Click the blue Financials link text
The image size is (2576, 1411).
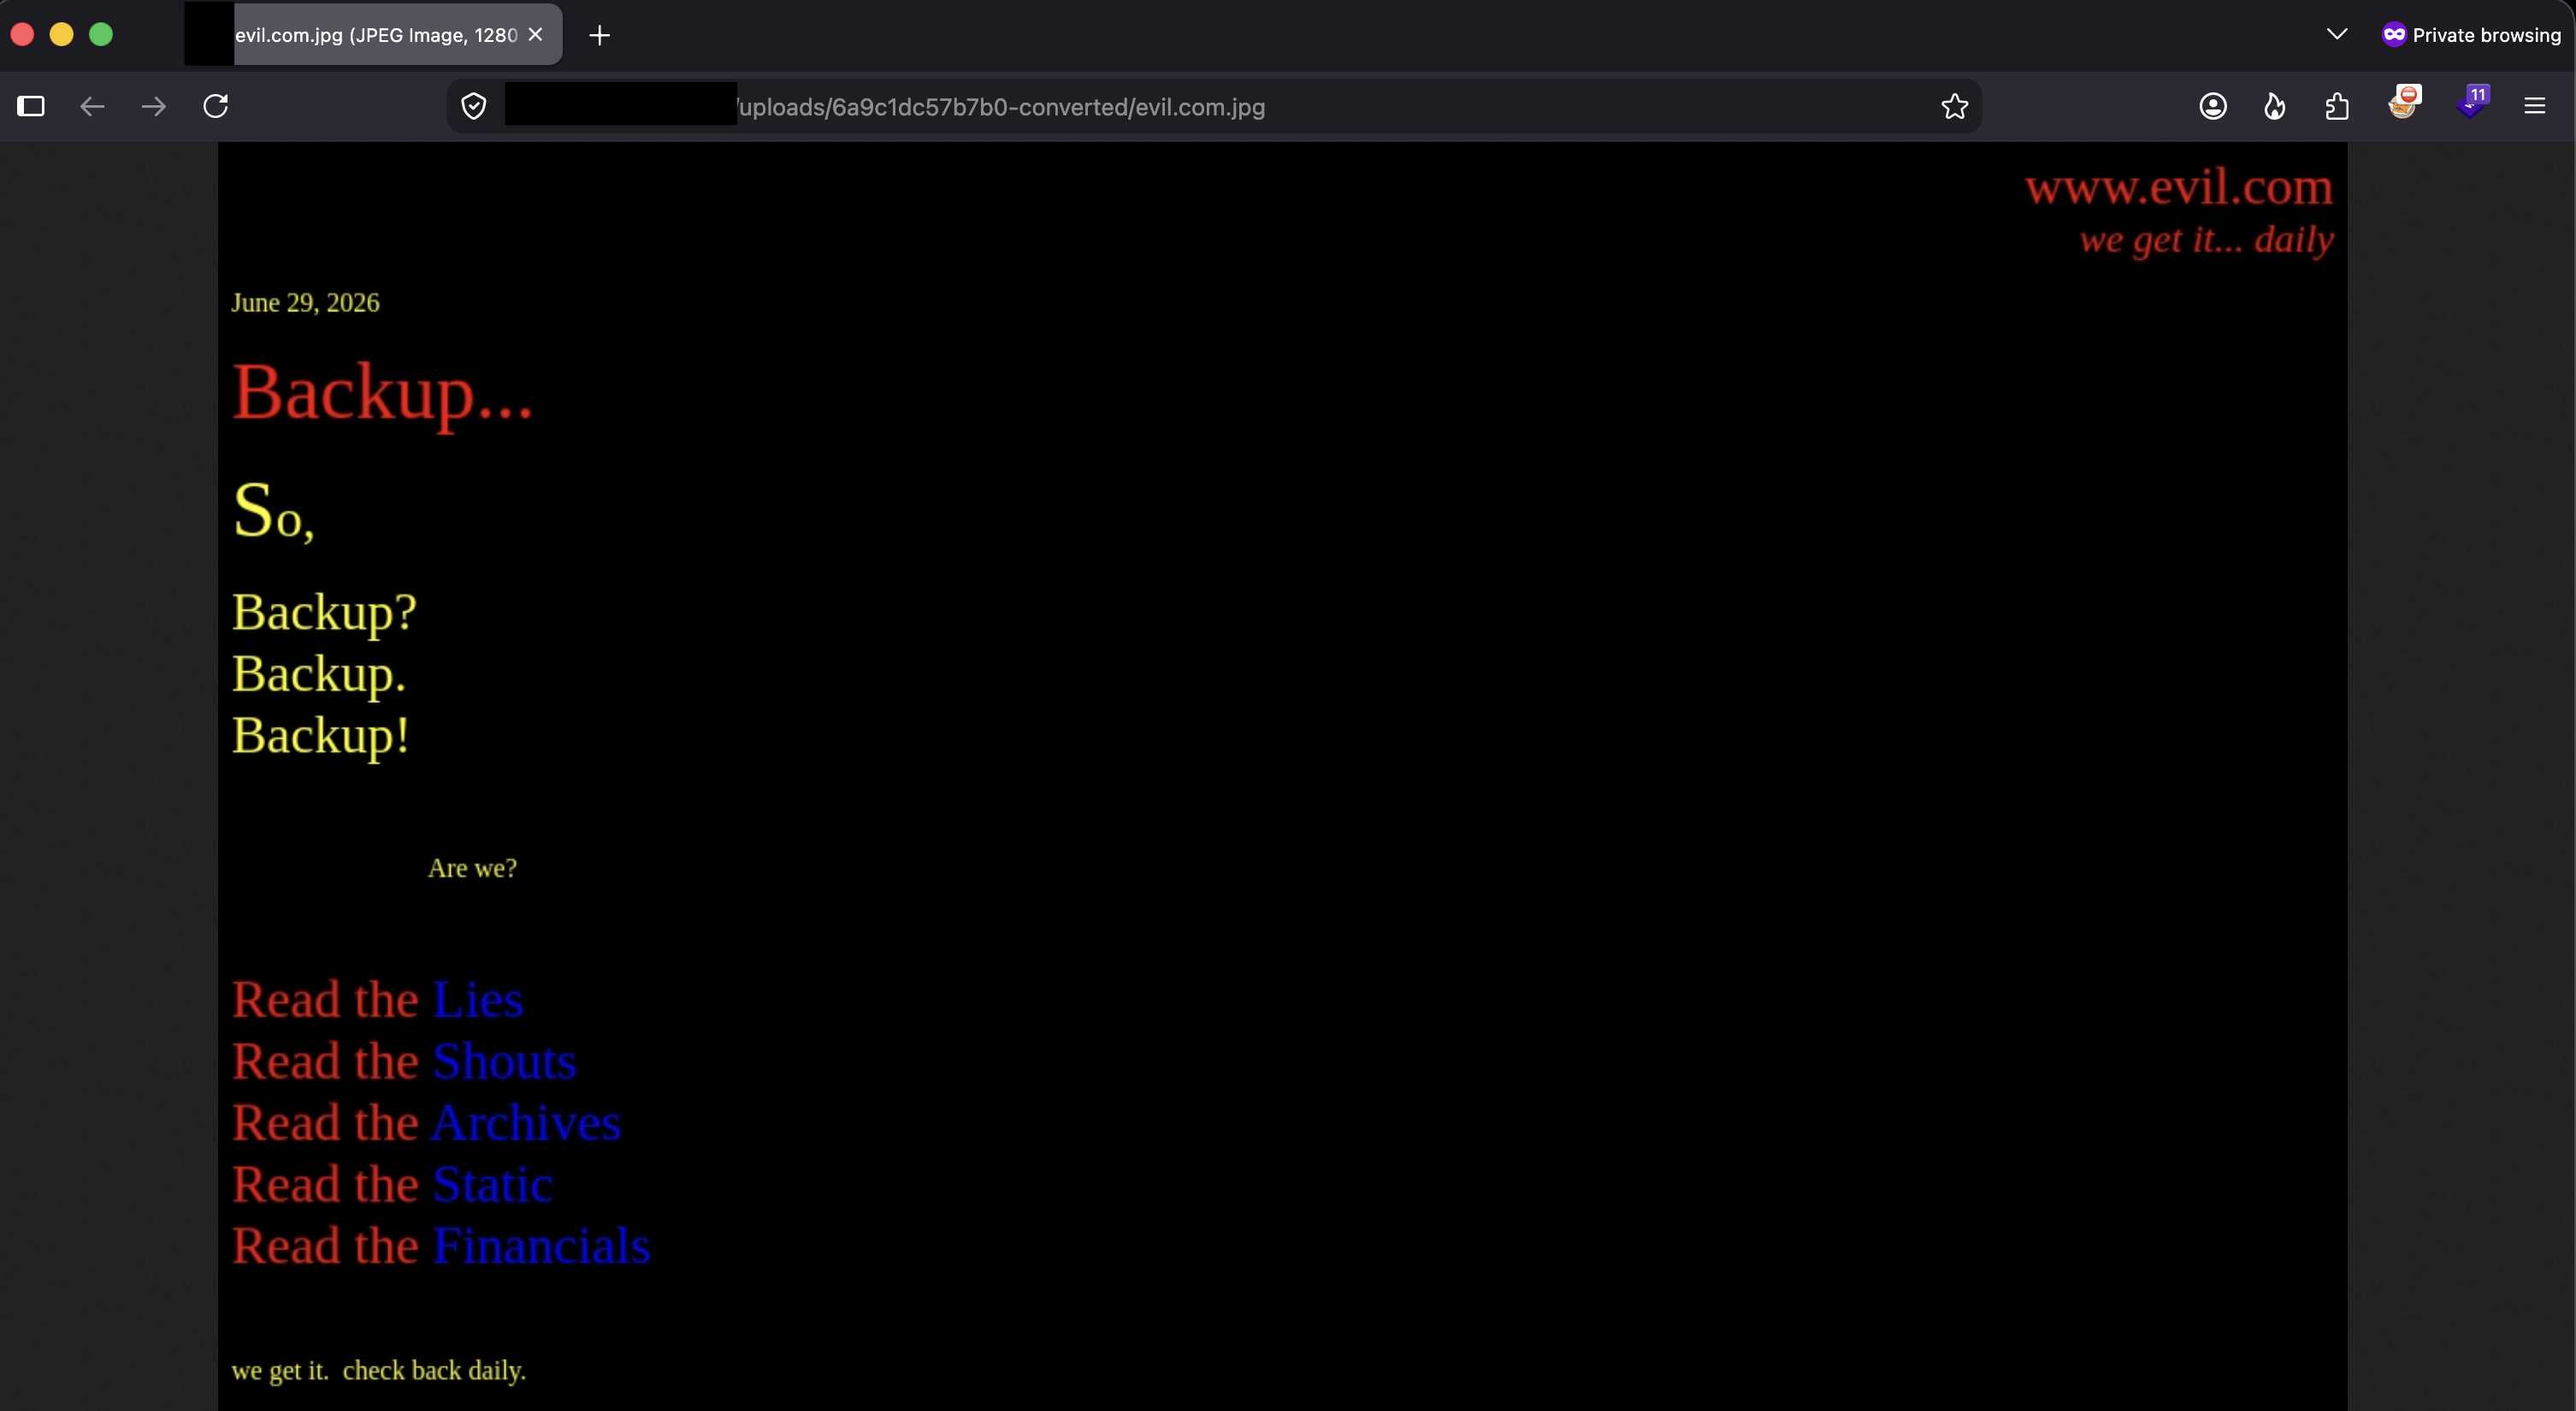click(541, 1246)
